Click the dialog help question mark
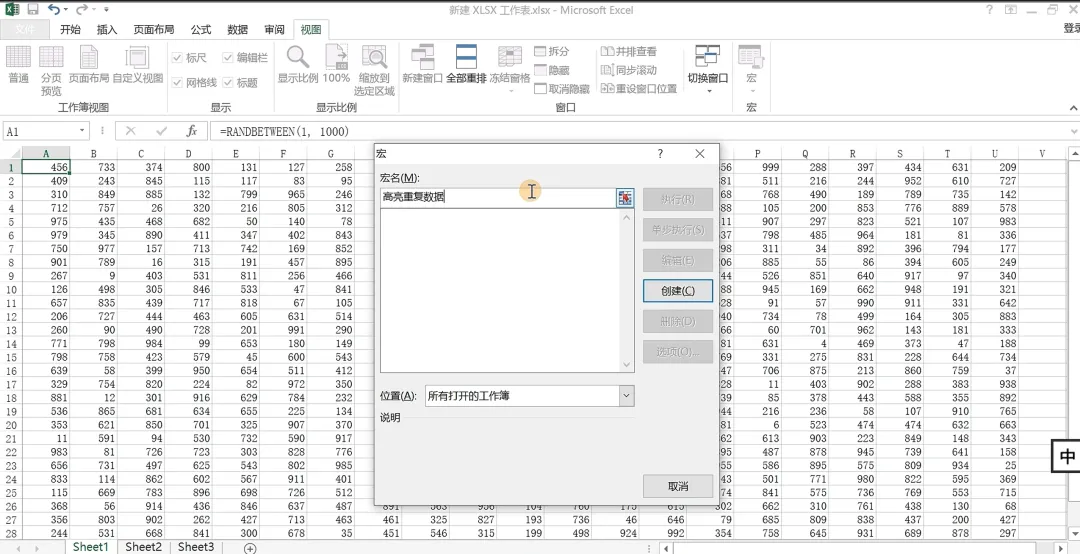This screenshot has height=554, width=1080. tap(660, 154)
